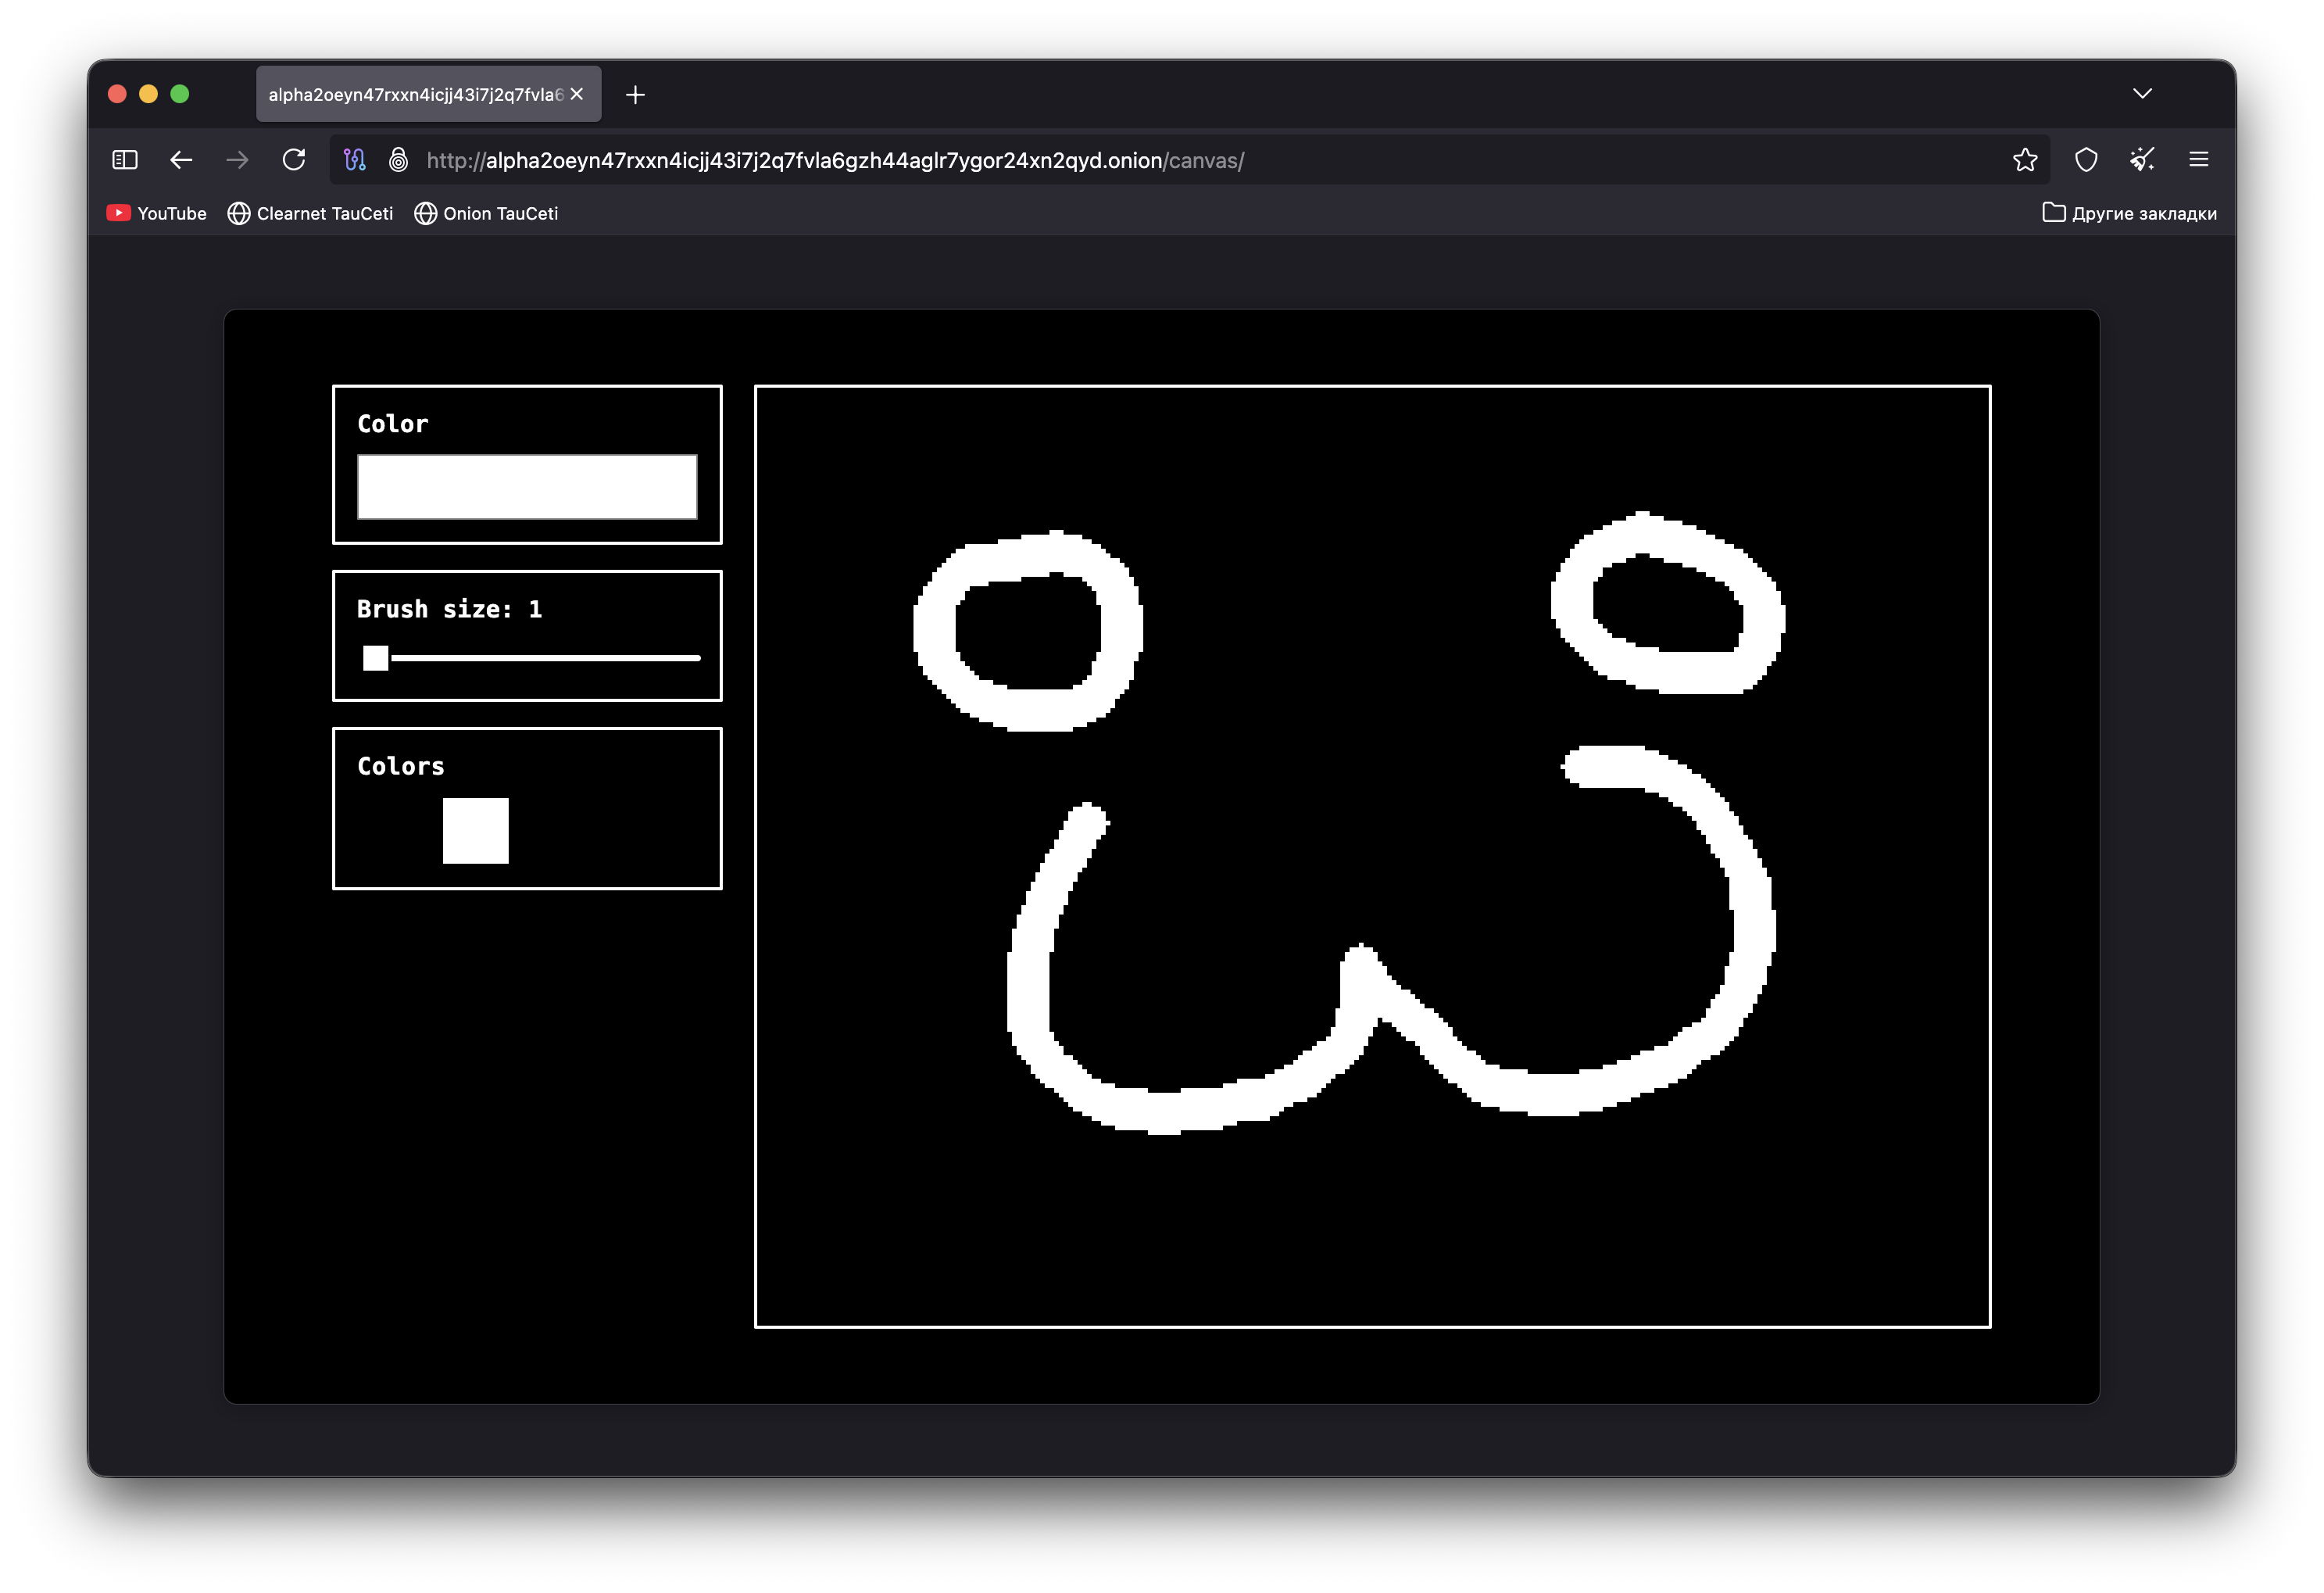Image resolution: width=2324 pixels, height=1593 pixels.
Task: Click the "Colors" panel heading
Action: (x=401, y=766)
